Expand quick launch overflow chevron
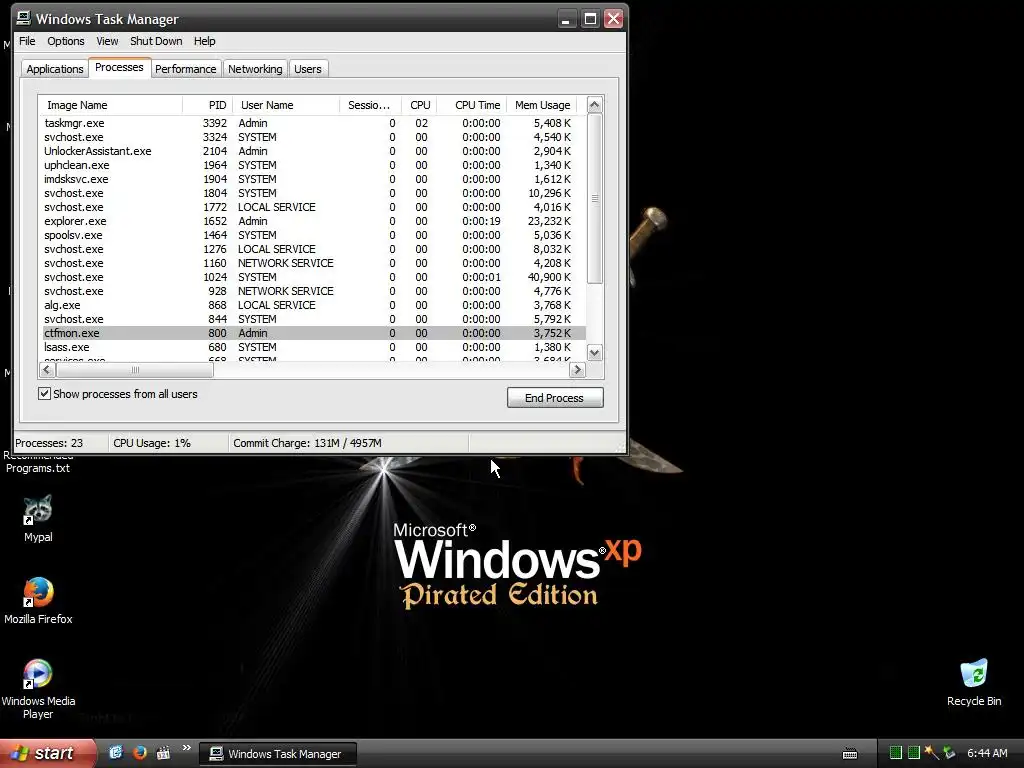 point(187,748)
